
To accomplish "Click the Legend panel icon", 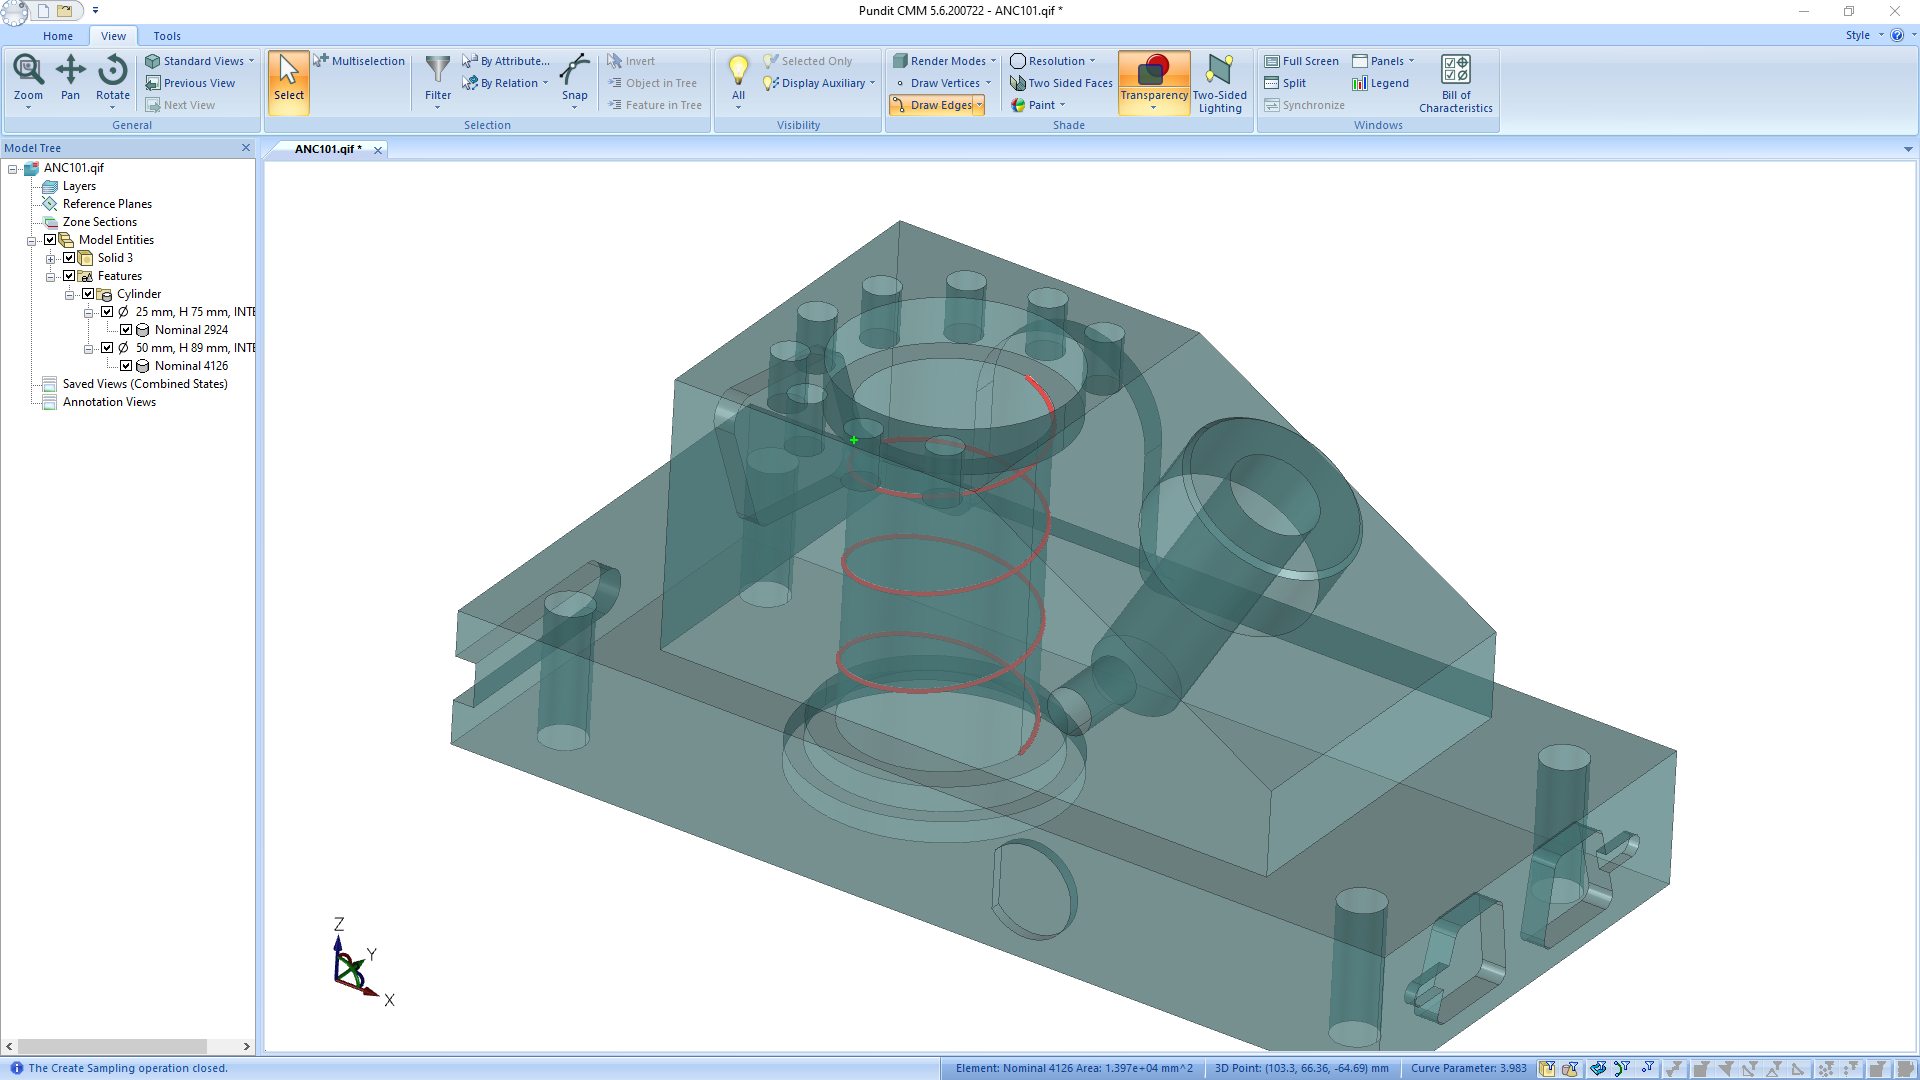I will coord(1380,83).
